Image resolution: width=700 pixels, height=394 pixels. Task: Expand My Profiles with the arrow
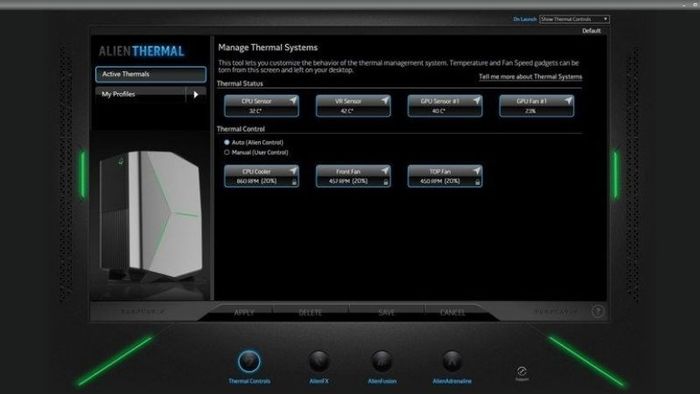tap(196, 94)
